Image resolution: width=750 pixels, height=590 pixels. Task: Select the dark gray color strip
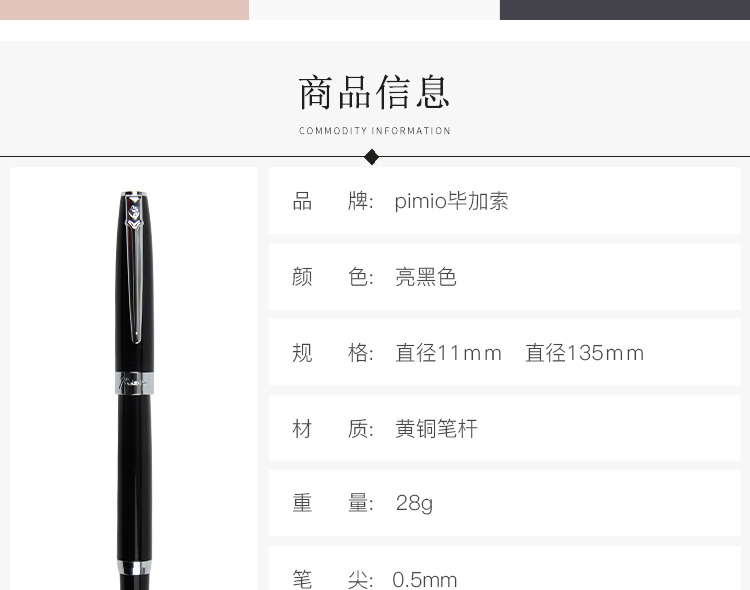[x=625, y=10]
